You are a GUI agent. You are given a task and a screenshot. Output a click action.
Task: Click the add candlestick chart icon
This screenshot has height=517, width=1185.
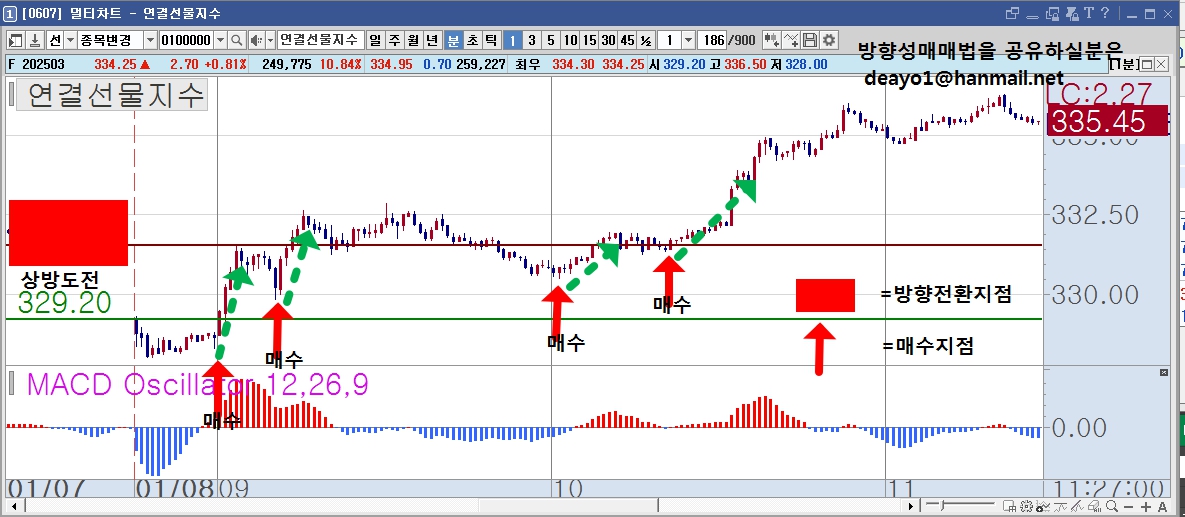pos(772,40)
